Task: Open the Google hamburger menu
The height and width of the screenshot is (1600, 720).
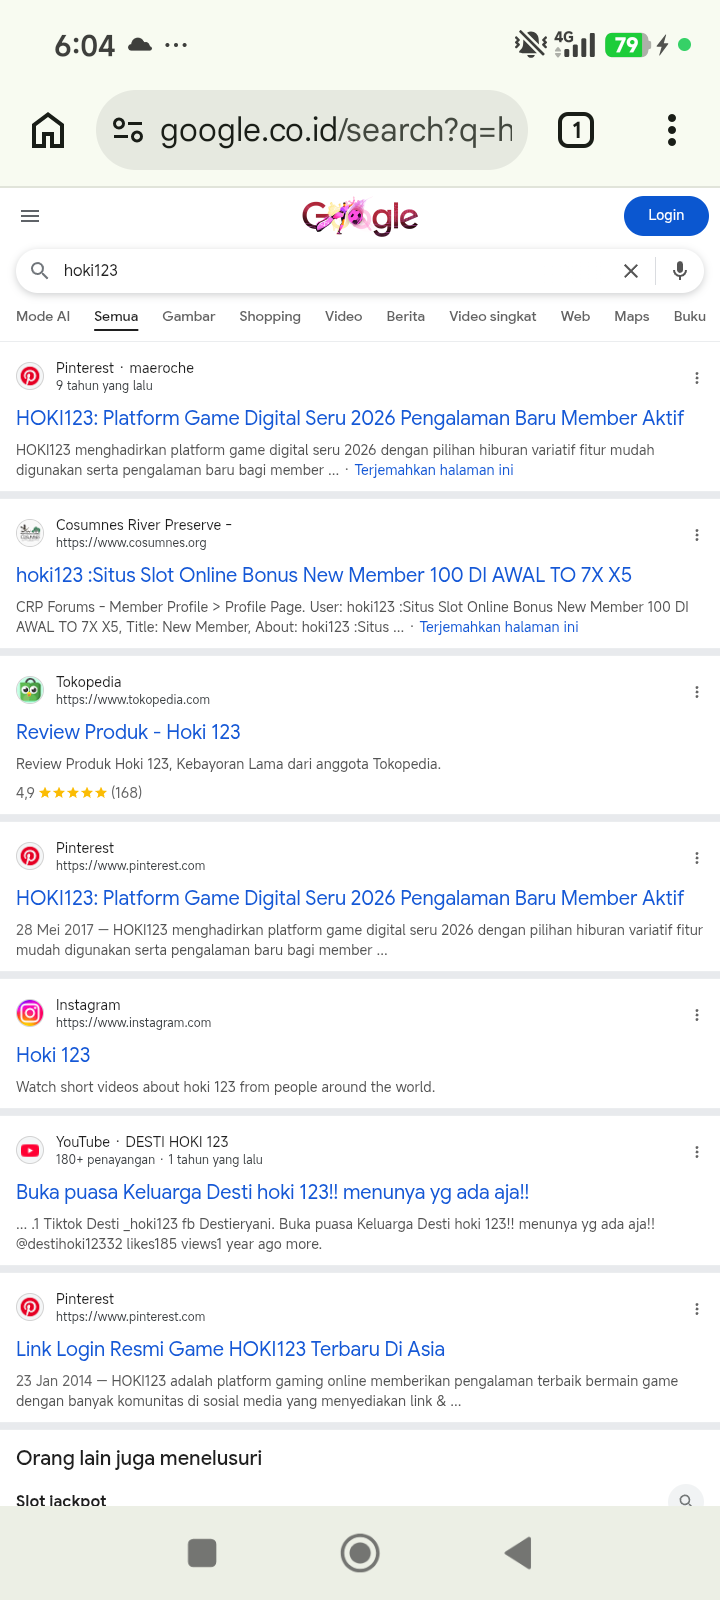Action: pyautogui.click(x=30, y=216)
